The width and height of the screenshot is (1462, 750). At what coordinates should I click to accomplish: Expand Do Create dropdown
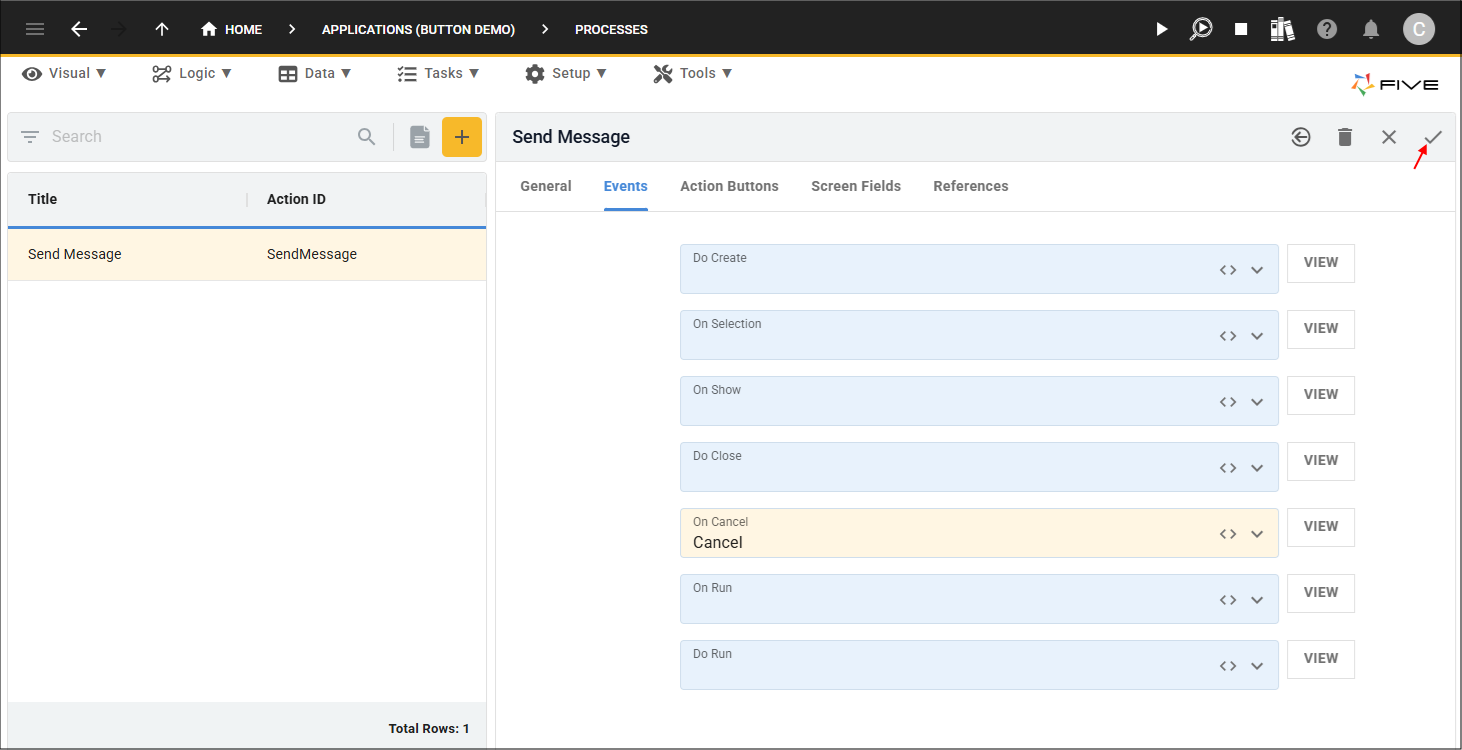[1257, 270]
